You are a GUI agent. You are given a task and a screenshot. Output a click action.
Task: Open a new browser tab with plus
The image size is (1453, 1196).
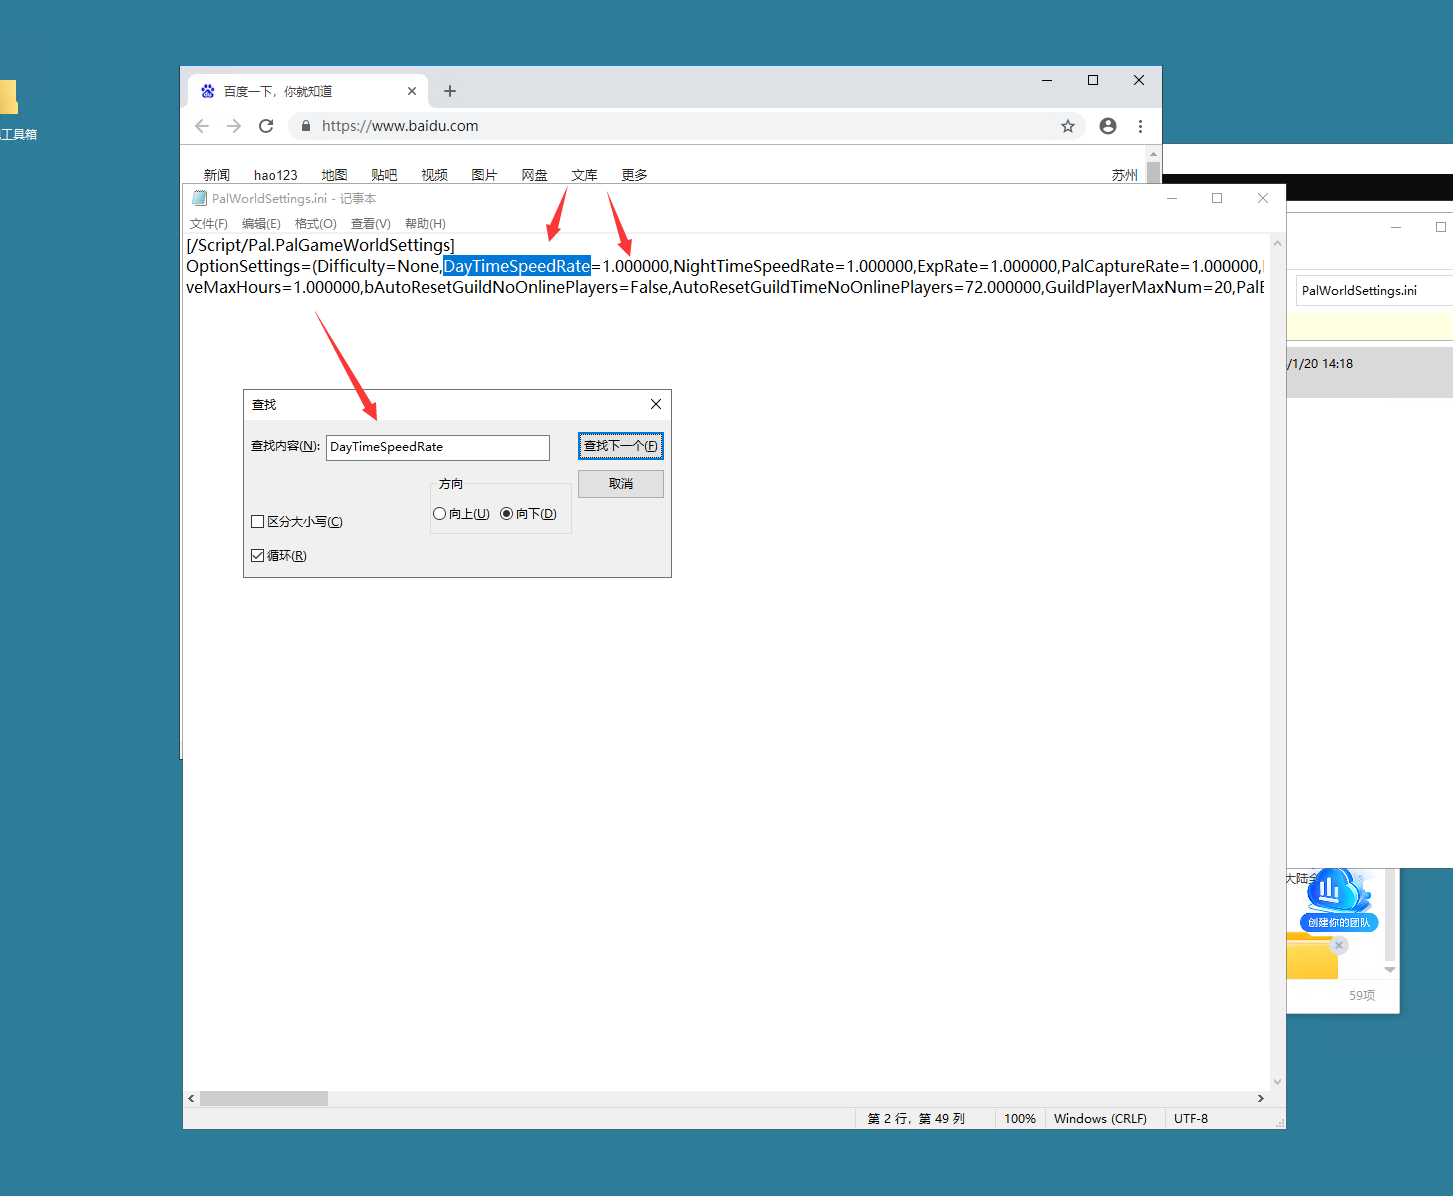[x=450, y=91]
